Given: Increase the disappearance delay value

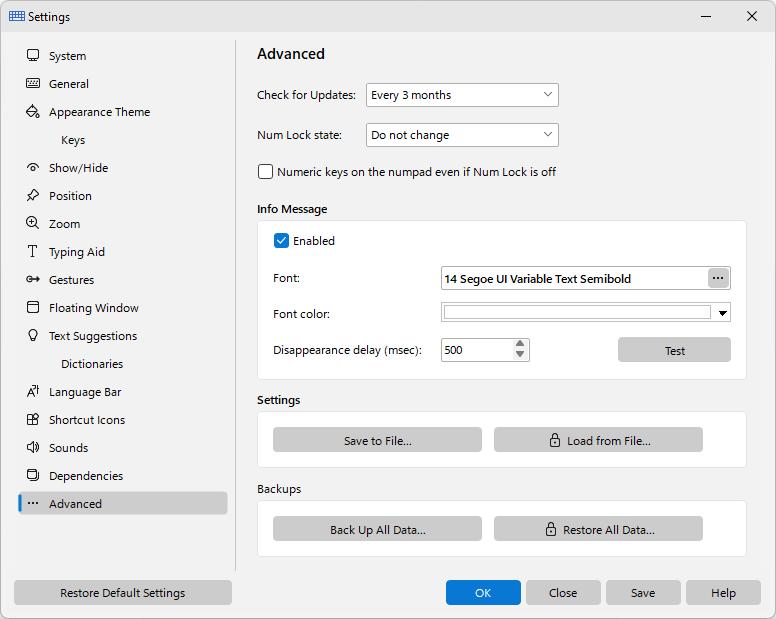Looking at the screenshot, I should [x=520, y=344].
